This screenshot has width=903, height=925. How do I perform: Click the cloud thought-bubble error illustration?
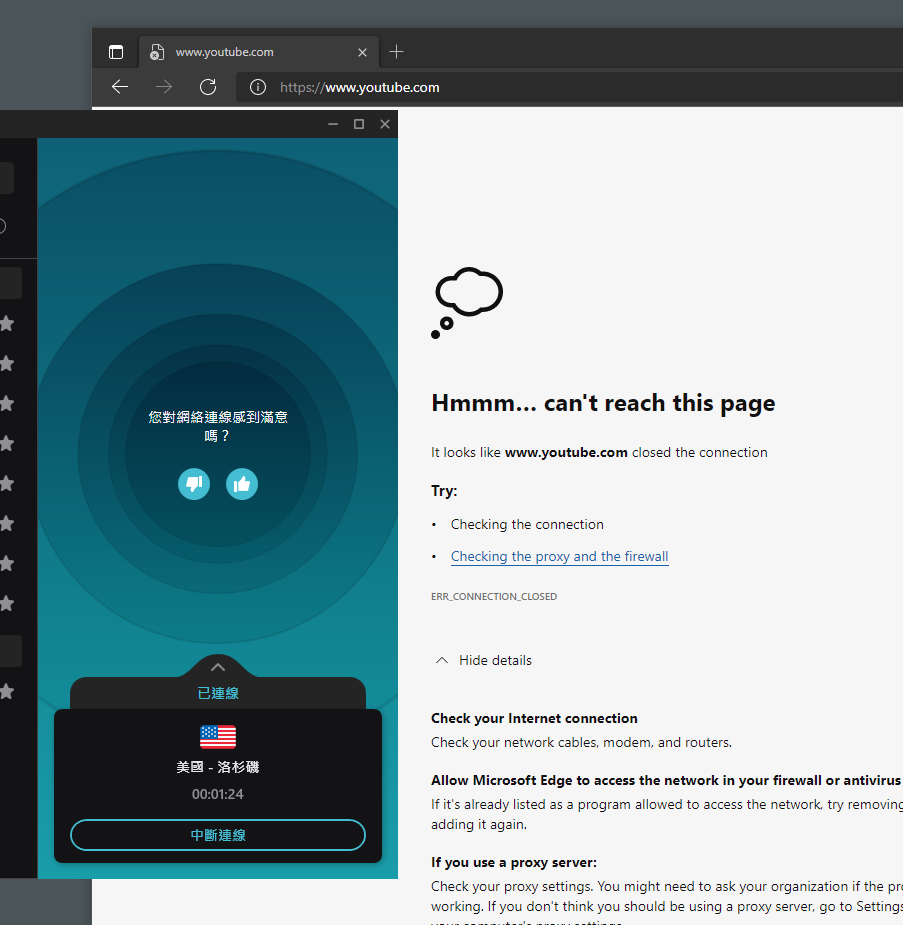pos(467,303)
